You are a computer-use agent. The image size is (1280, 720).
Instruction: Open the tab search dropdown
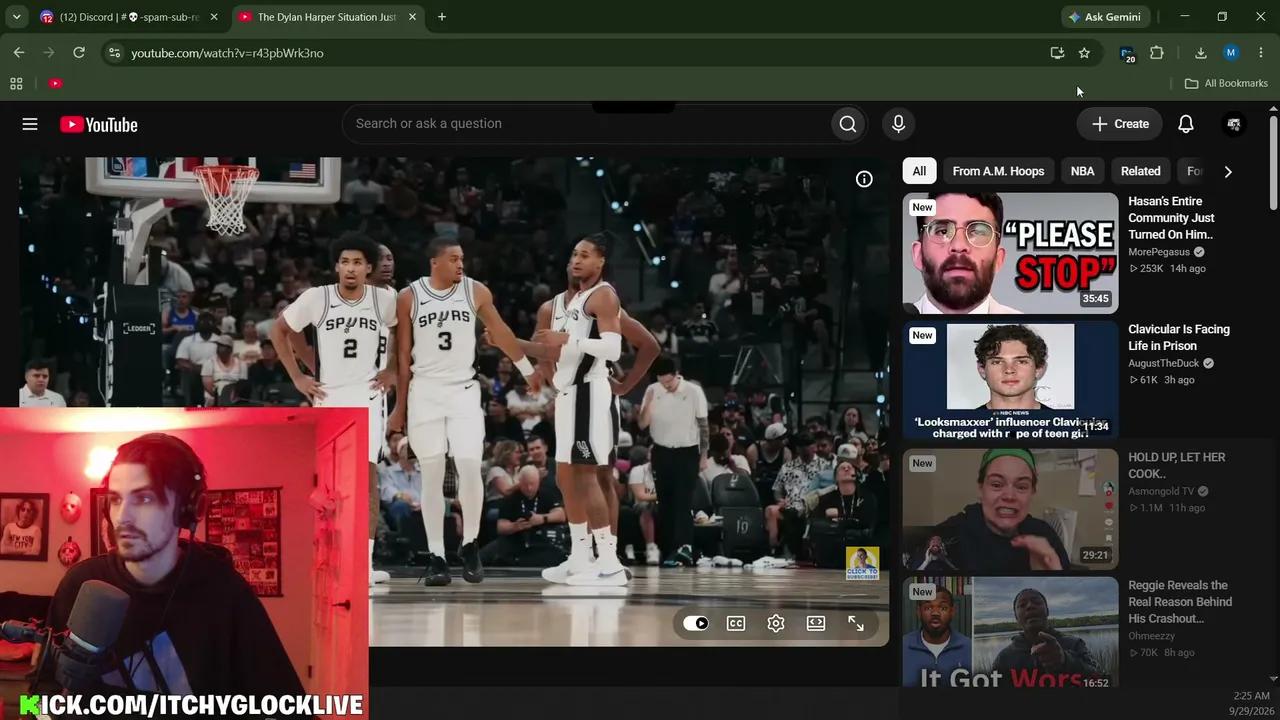click(16, 17)
